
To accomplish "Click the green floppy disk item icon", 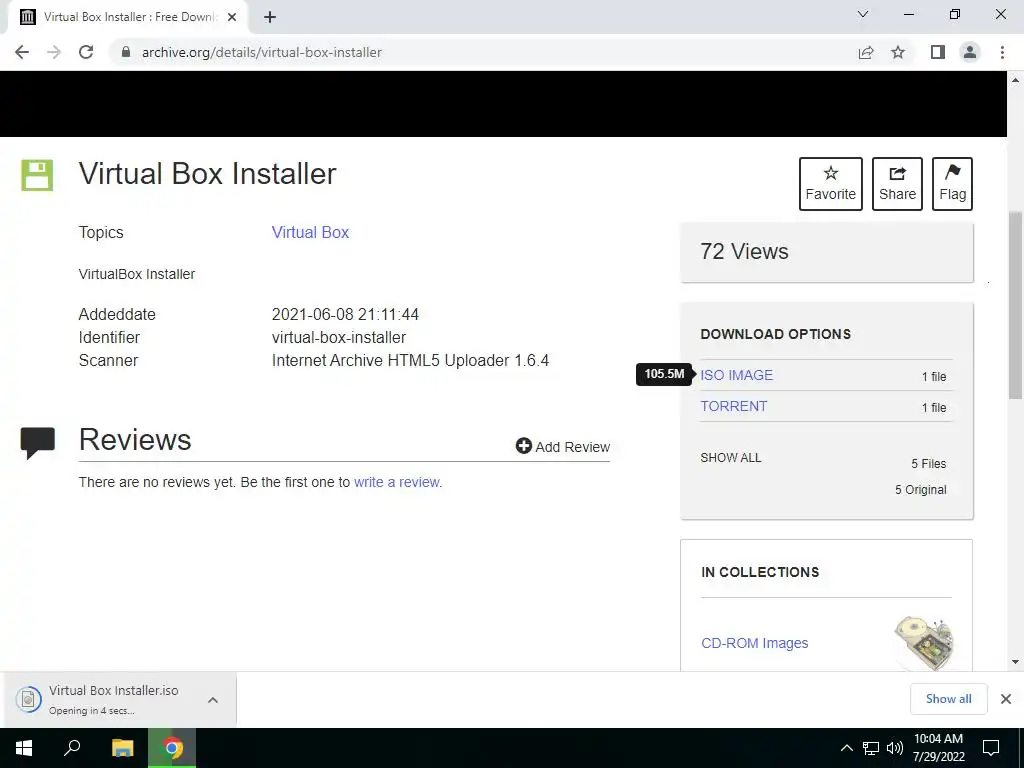I will coord(37,175).
